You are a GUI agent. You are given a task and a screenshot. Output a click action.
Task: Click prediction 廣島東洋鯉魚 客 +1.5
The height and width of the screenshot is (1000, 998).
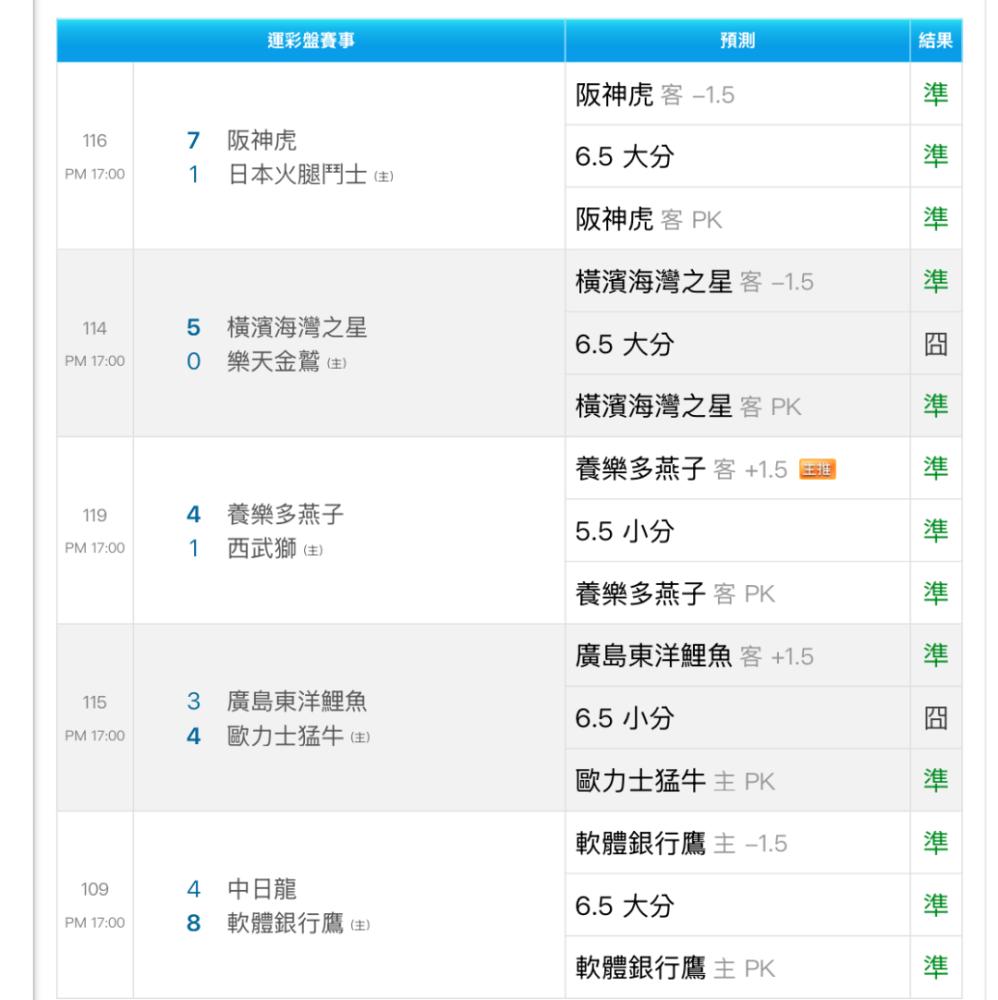pos(694,656)
